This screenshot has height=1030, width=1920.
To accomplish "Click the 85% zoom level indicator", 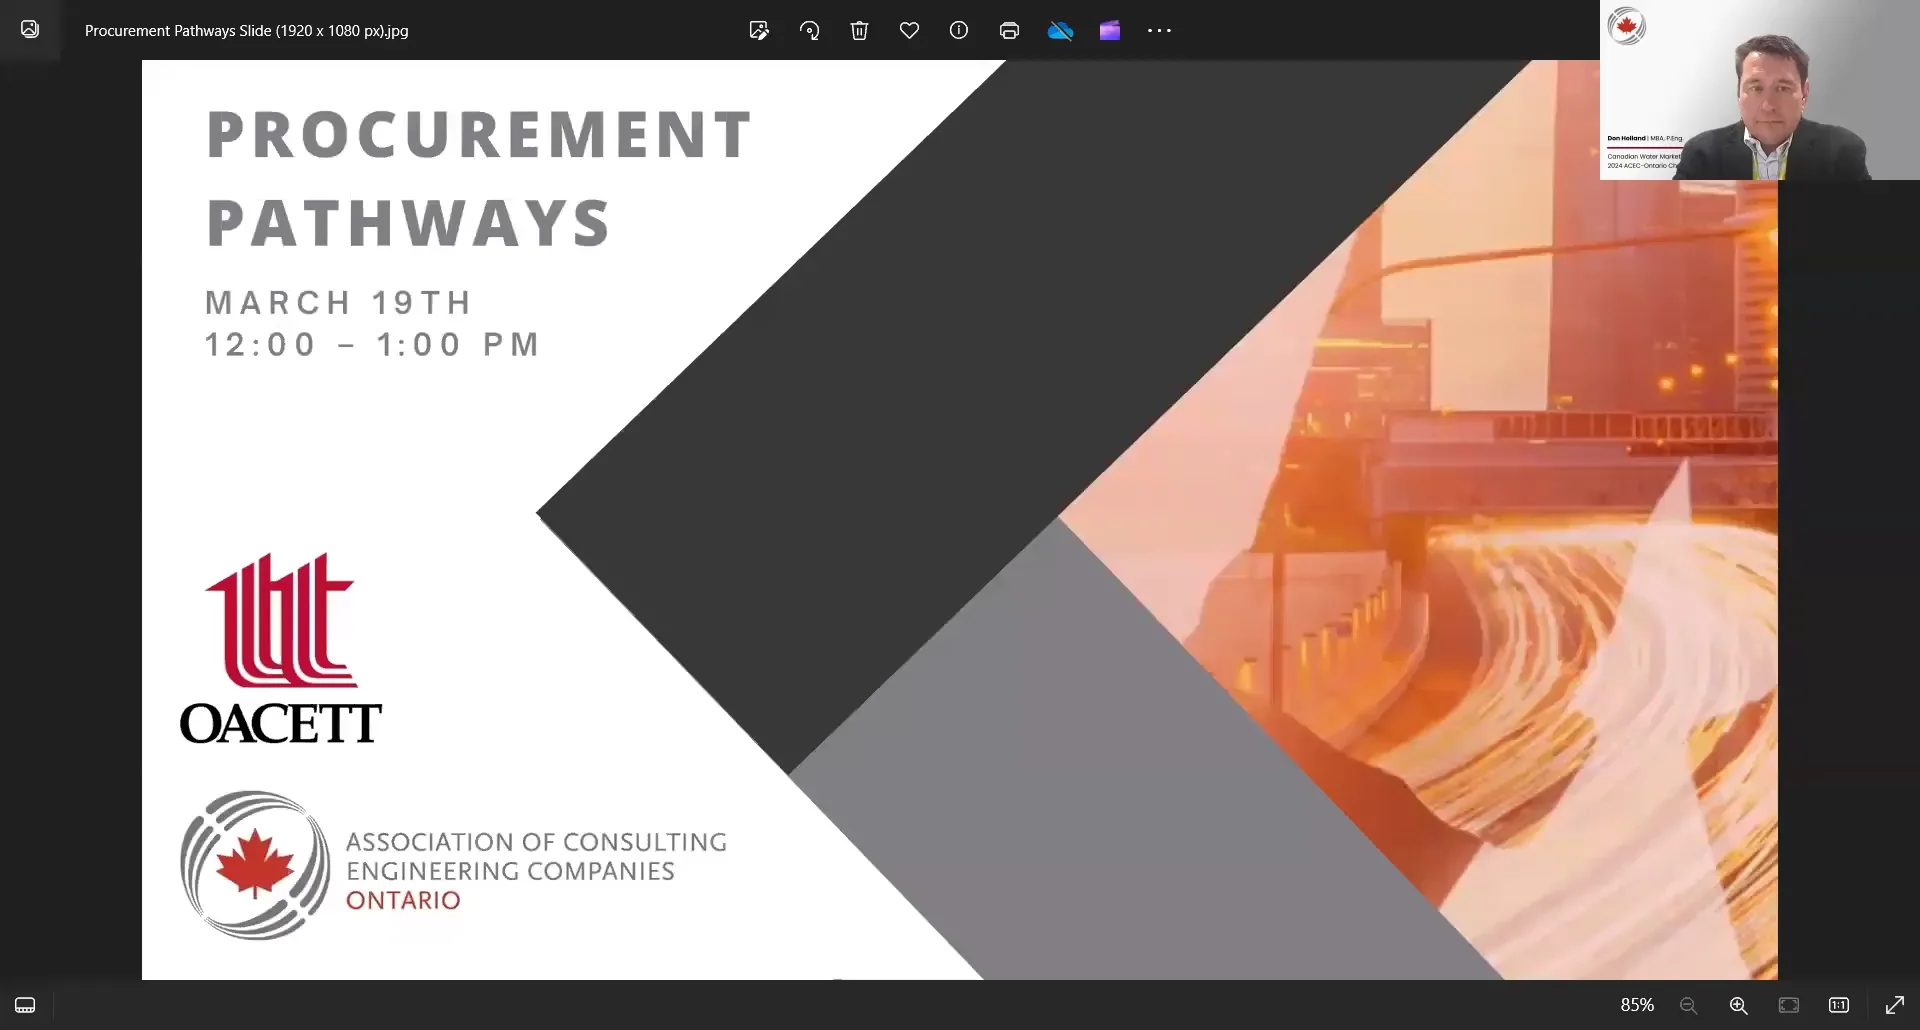I will point(1637,1005).
